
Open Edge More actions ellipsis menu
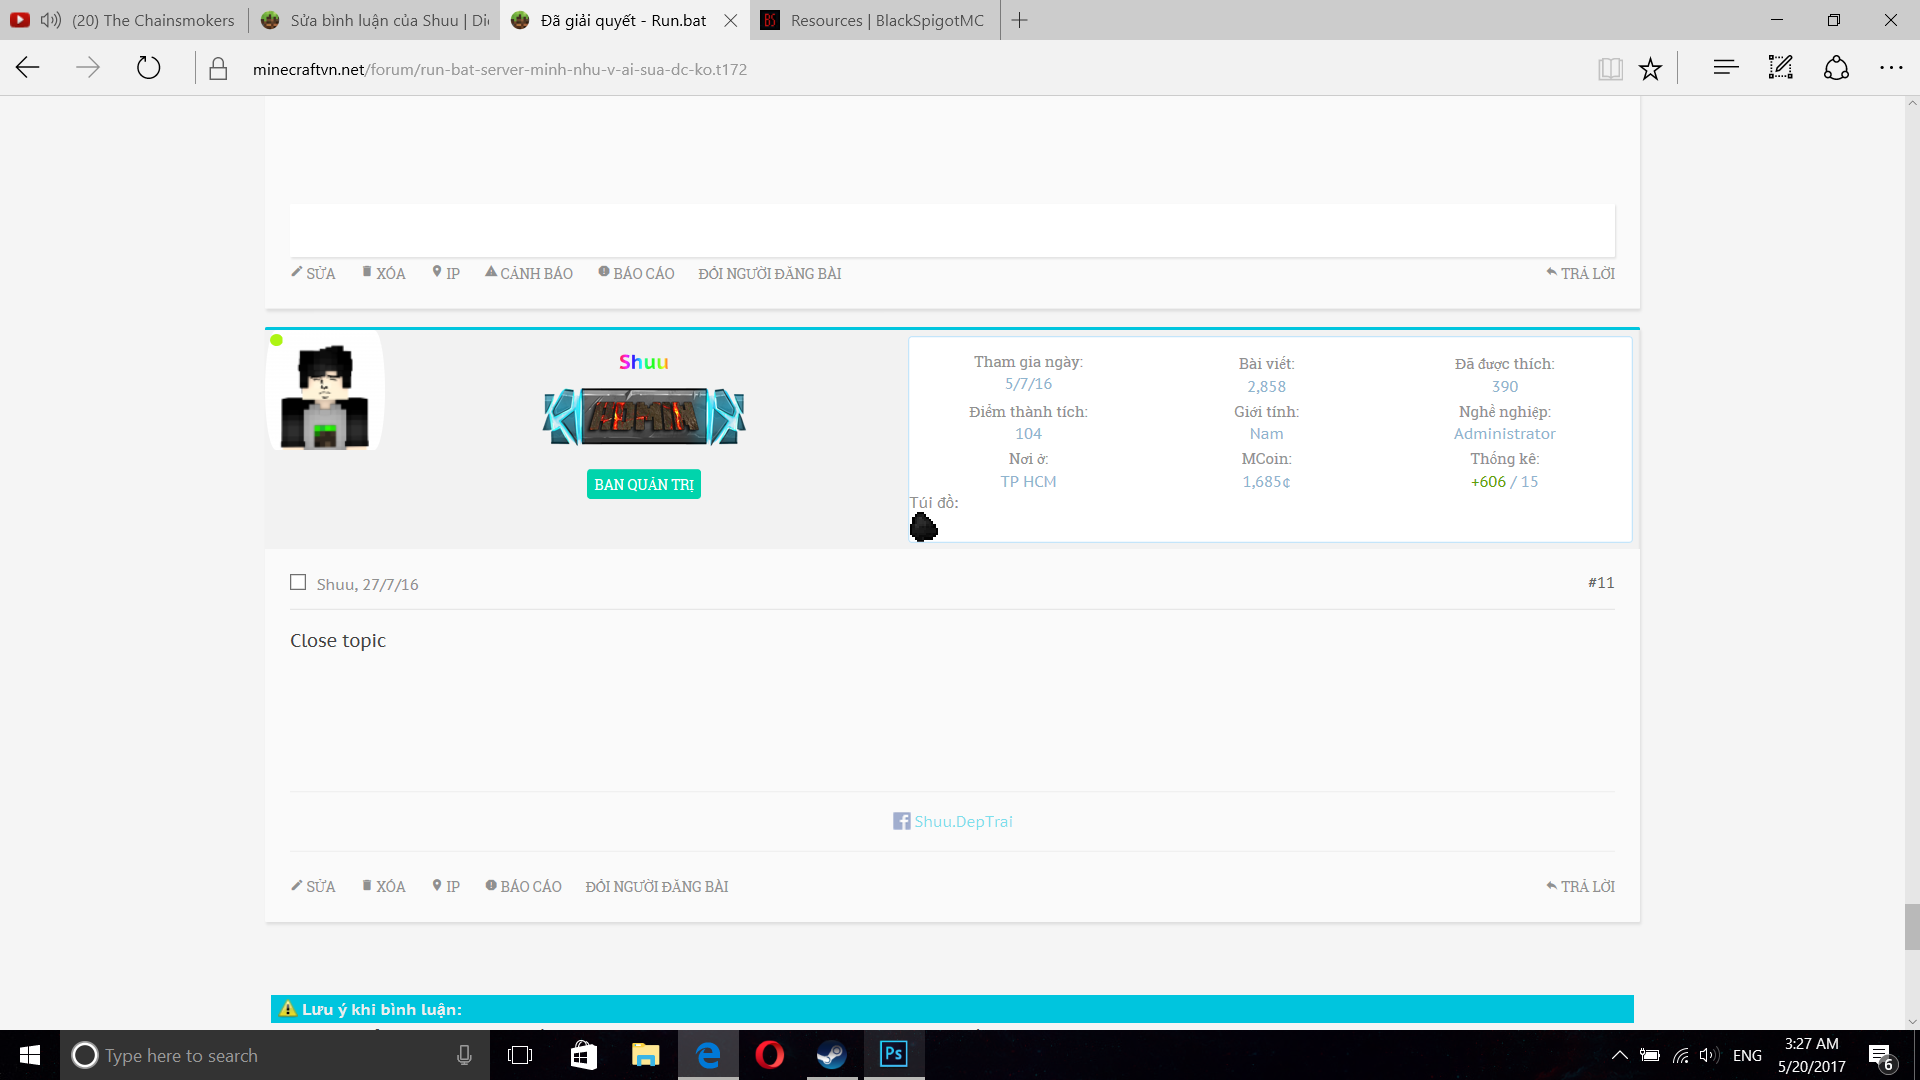pyautogui.click(x=1891, y=68)
